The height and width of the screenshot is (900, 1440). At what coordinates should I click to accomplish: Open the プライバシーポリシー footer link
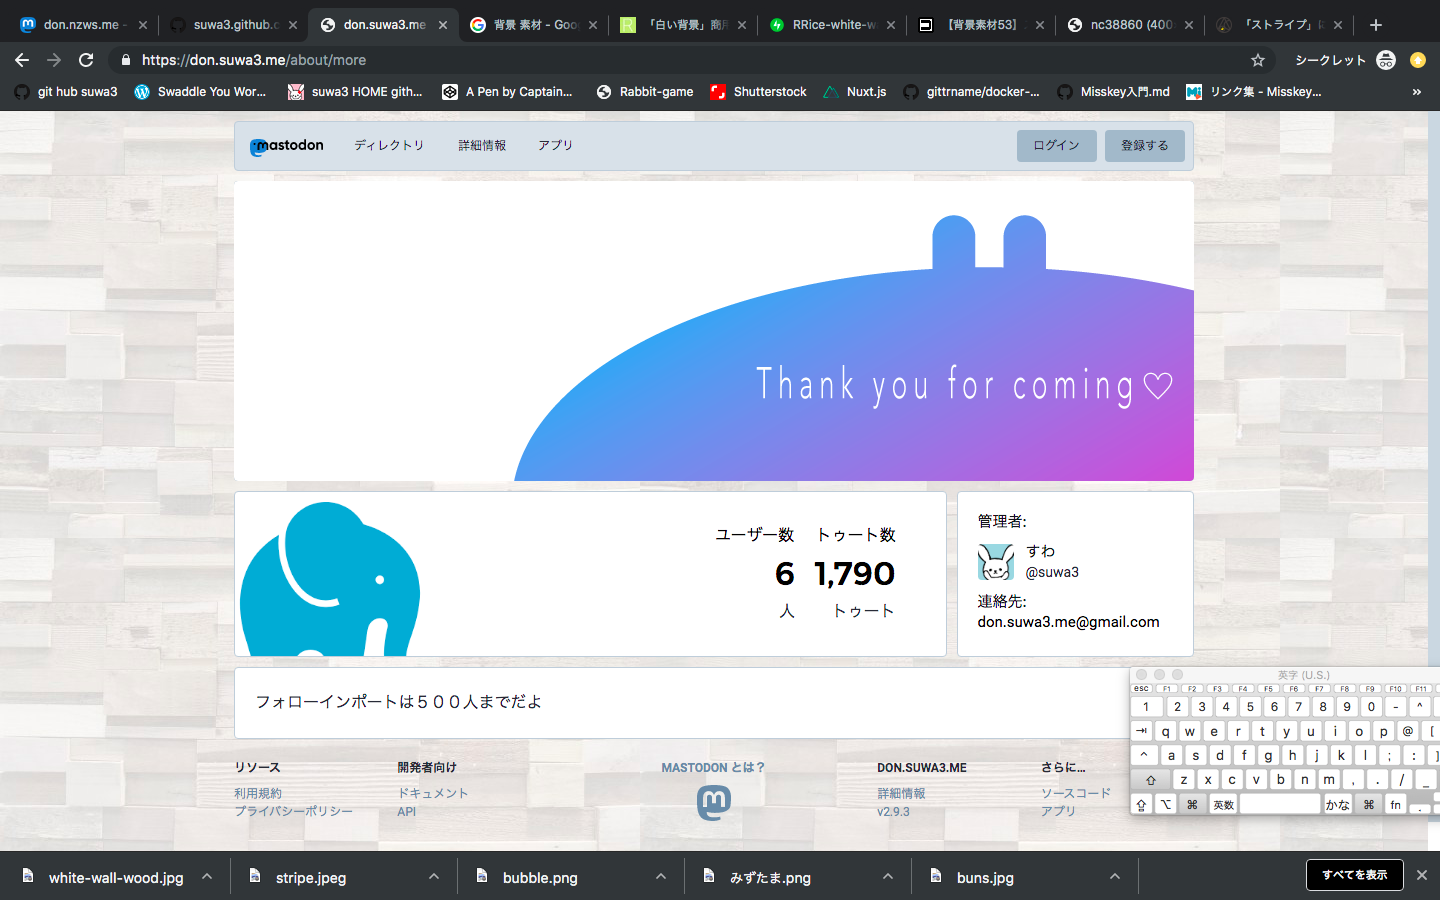pos(293,811)
